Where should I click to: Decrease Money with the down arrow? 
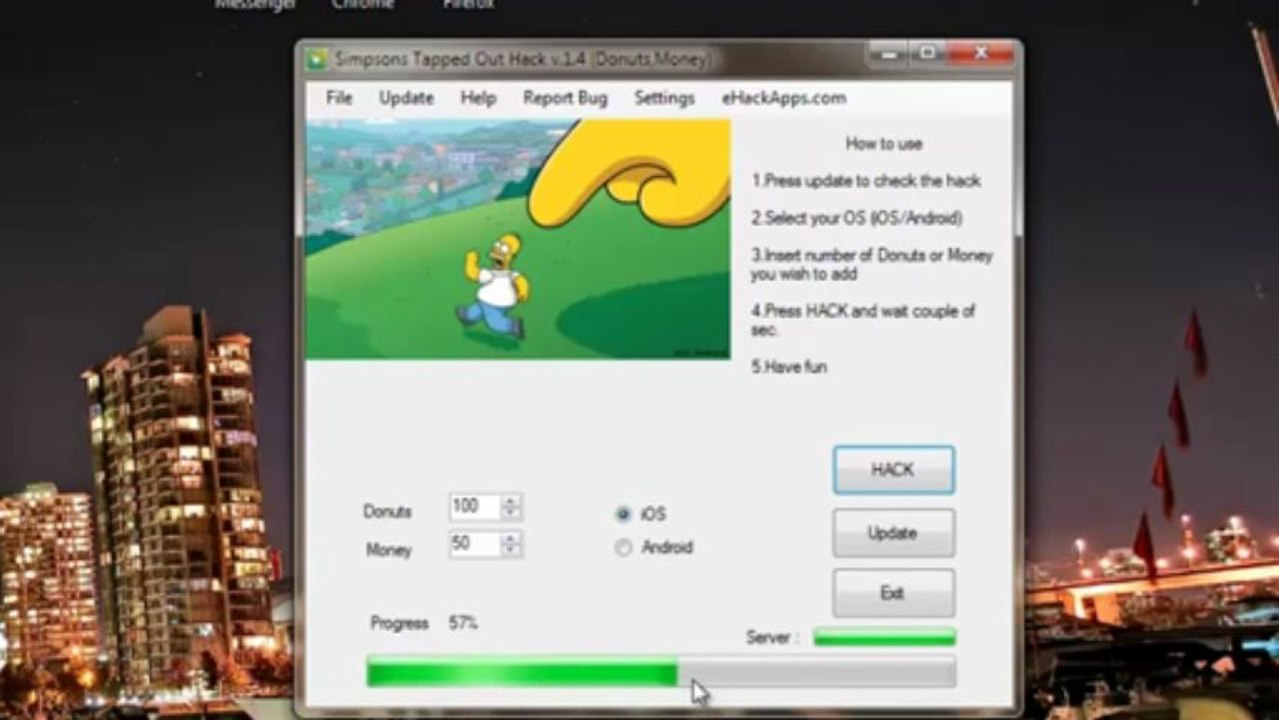511,551
